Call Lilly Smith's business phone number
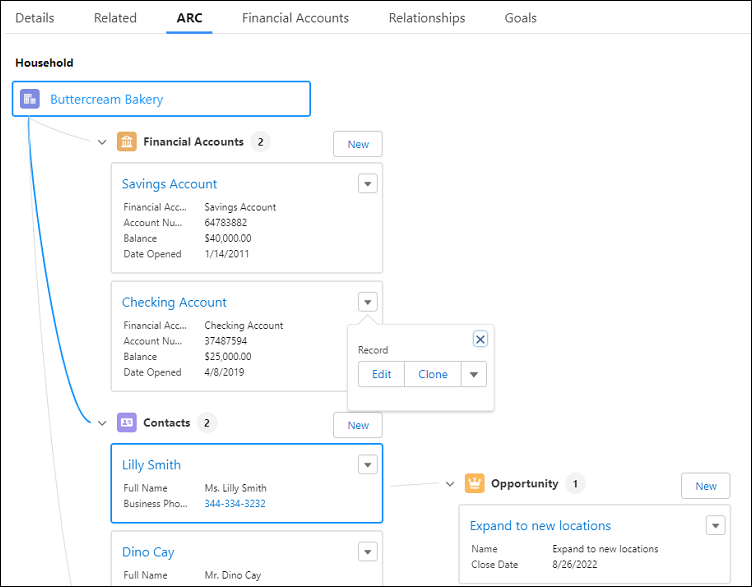The height and width of the screenshot is (587, 752). click(x=235, y=504)
